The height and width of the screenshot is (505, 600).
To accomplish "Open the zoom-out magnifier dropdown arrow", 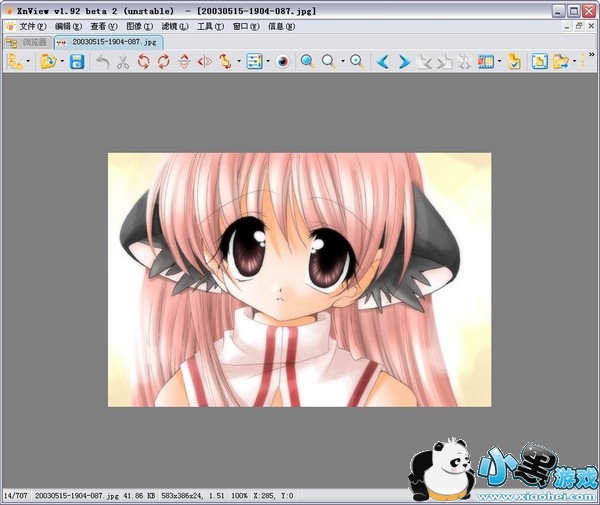I will point(342,62).
